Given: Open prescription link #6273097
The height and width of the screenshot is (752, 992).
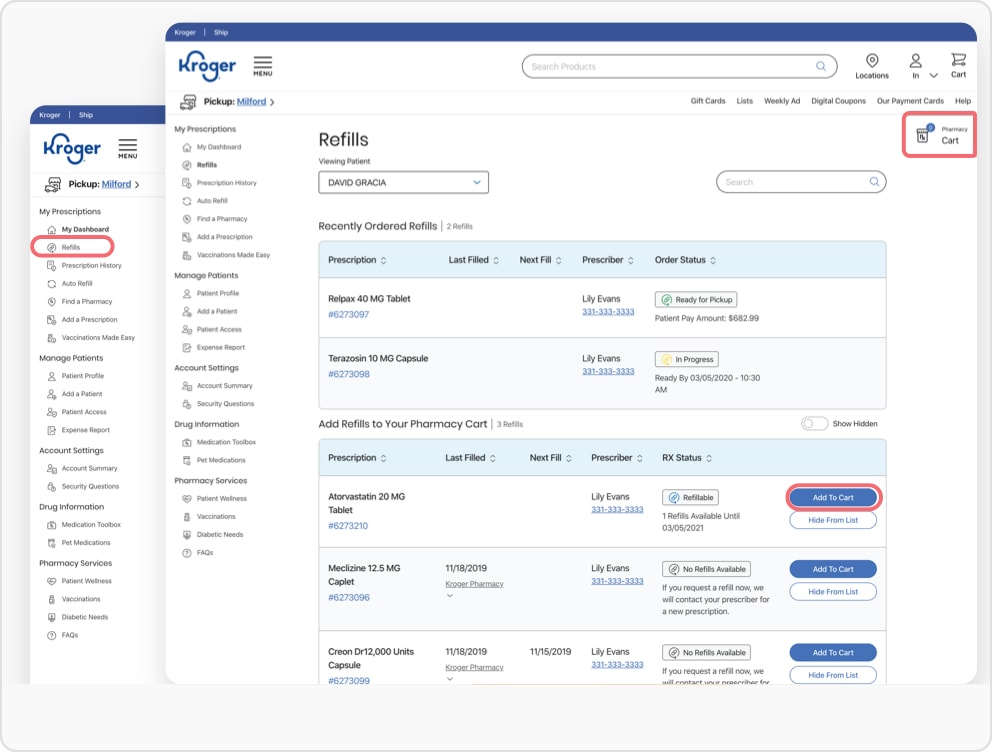Looking at the screenshot, I should click(349, 314).
